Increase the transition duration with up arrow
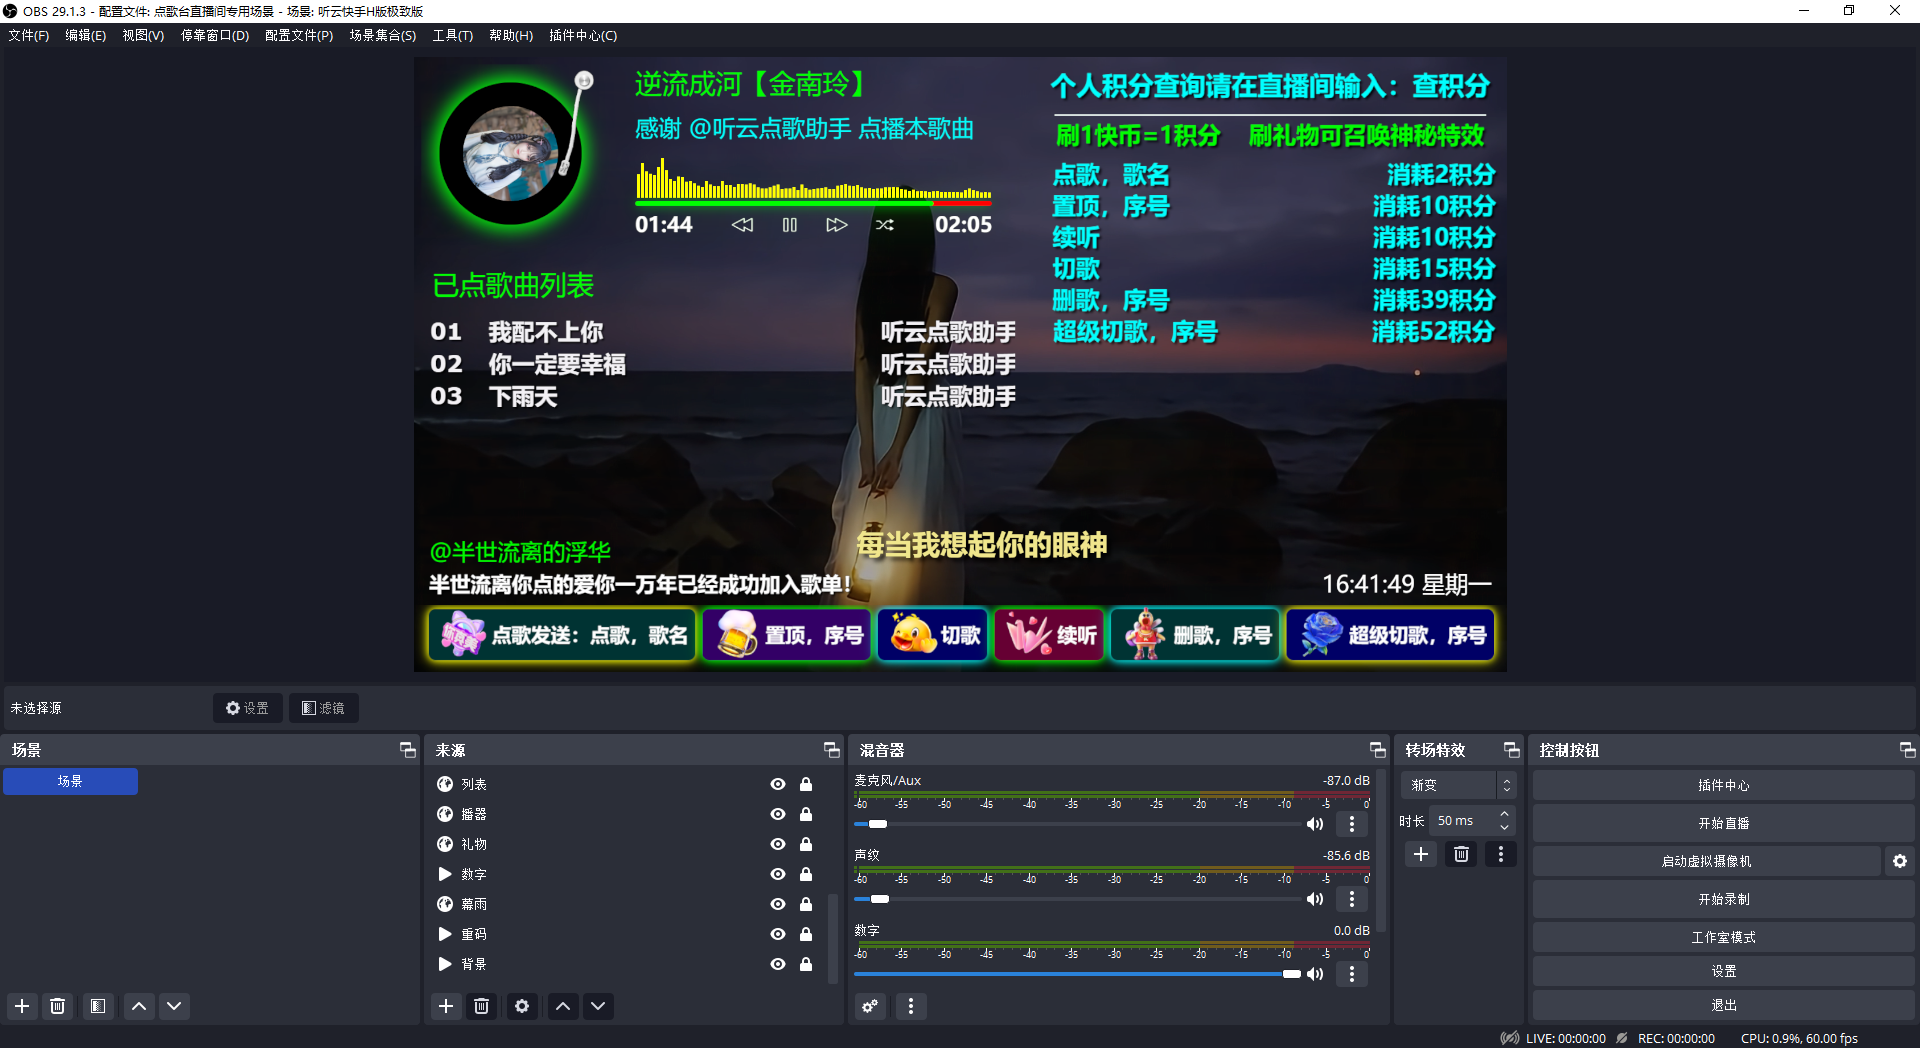 click(x=1504, y=815)
